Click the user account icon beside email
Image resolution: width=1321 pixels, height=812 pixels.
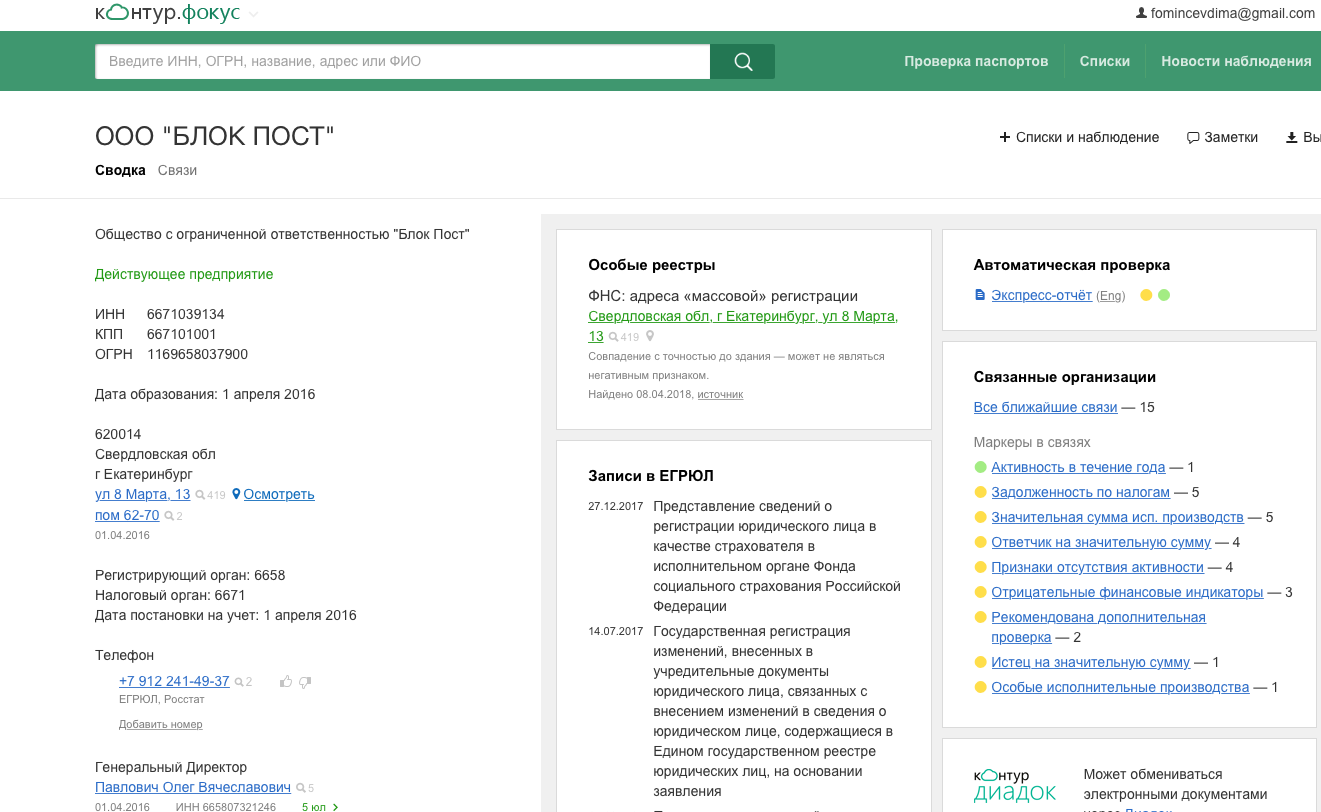tap(1141, 13)
